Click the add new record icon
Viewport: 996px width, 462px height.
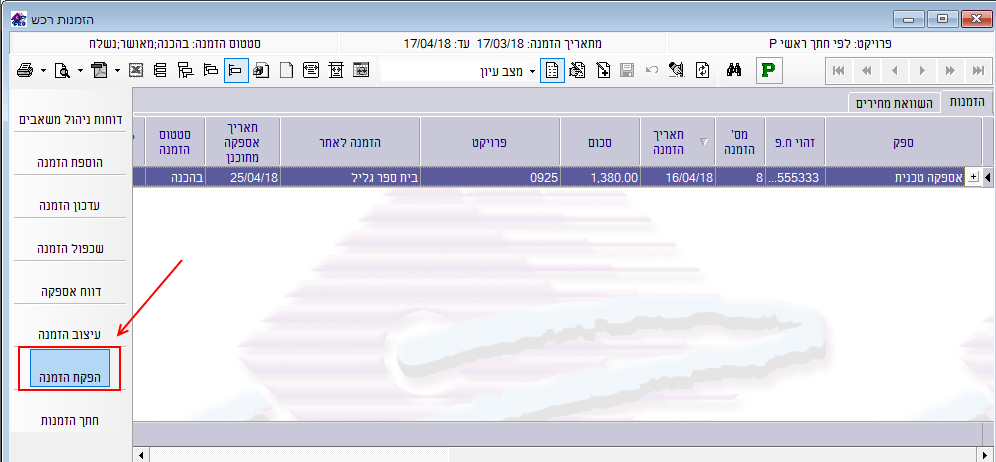[x=603, y=70]
